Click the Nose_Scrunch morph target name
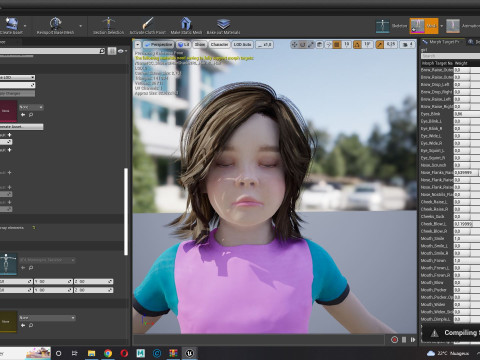The image size is (480, 360). pyautogui.click(x=433, y=165)
